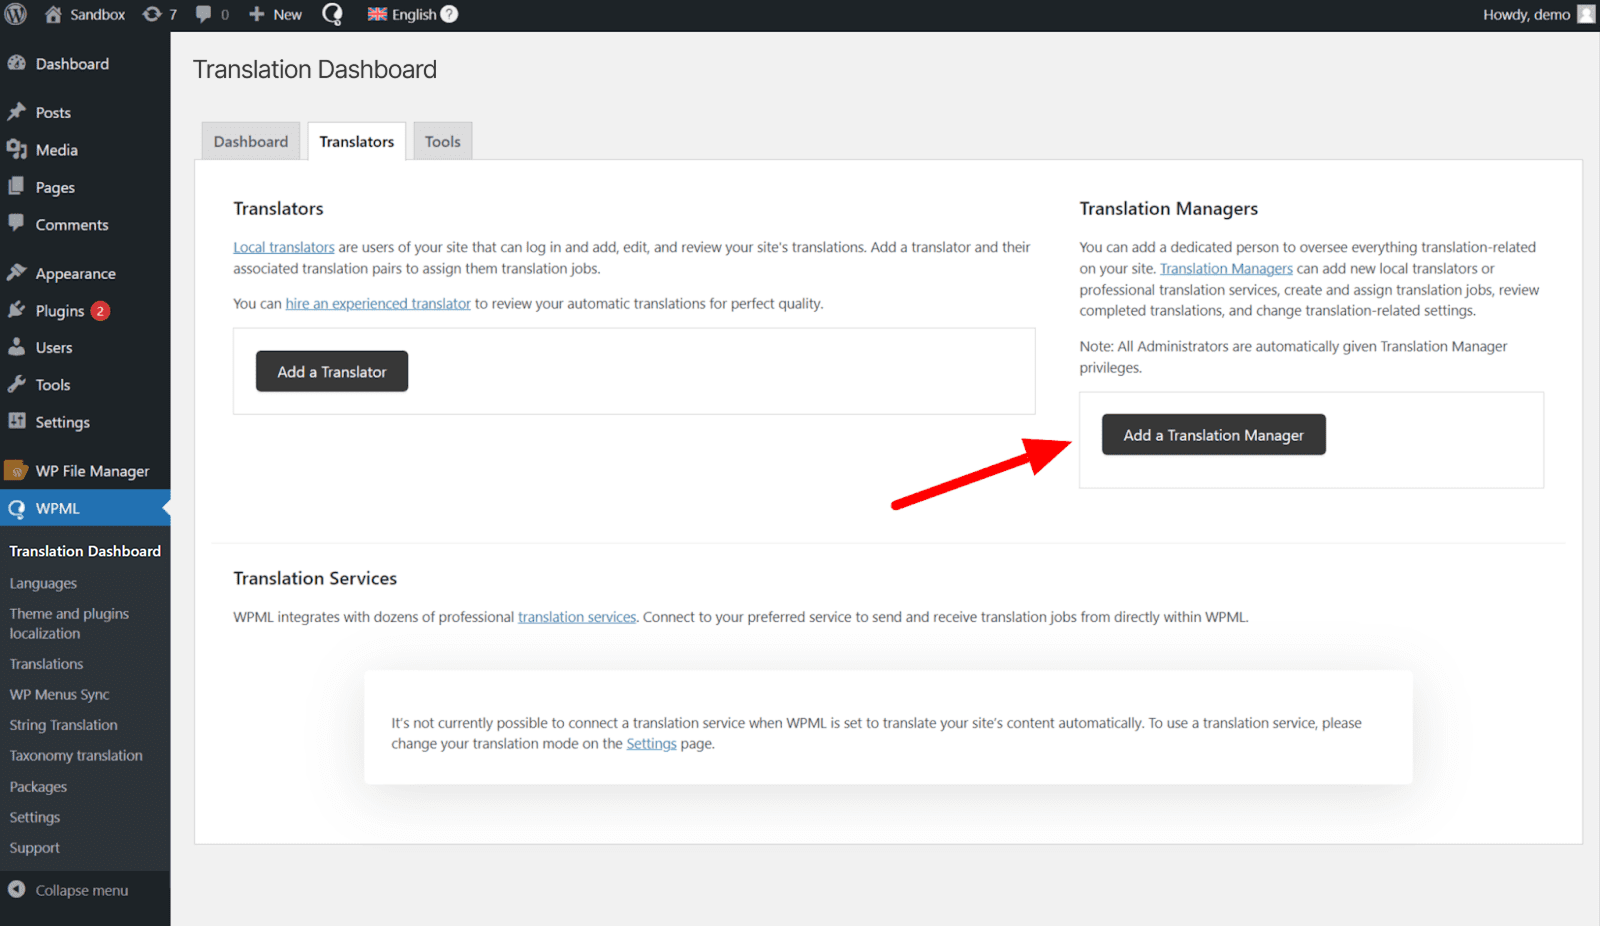This screenshot has width=1600, height=926.
Task: Click the Tools wrench icon
Action: (16, 384)
